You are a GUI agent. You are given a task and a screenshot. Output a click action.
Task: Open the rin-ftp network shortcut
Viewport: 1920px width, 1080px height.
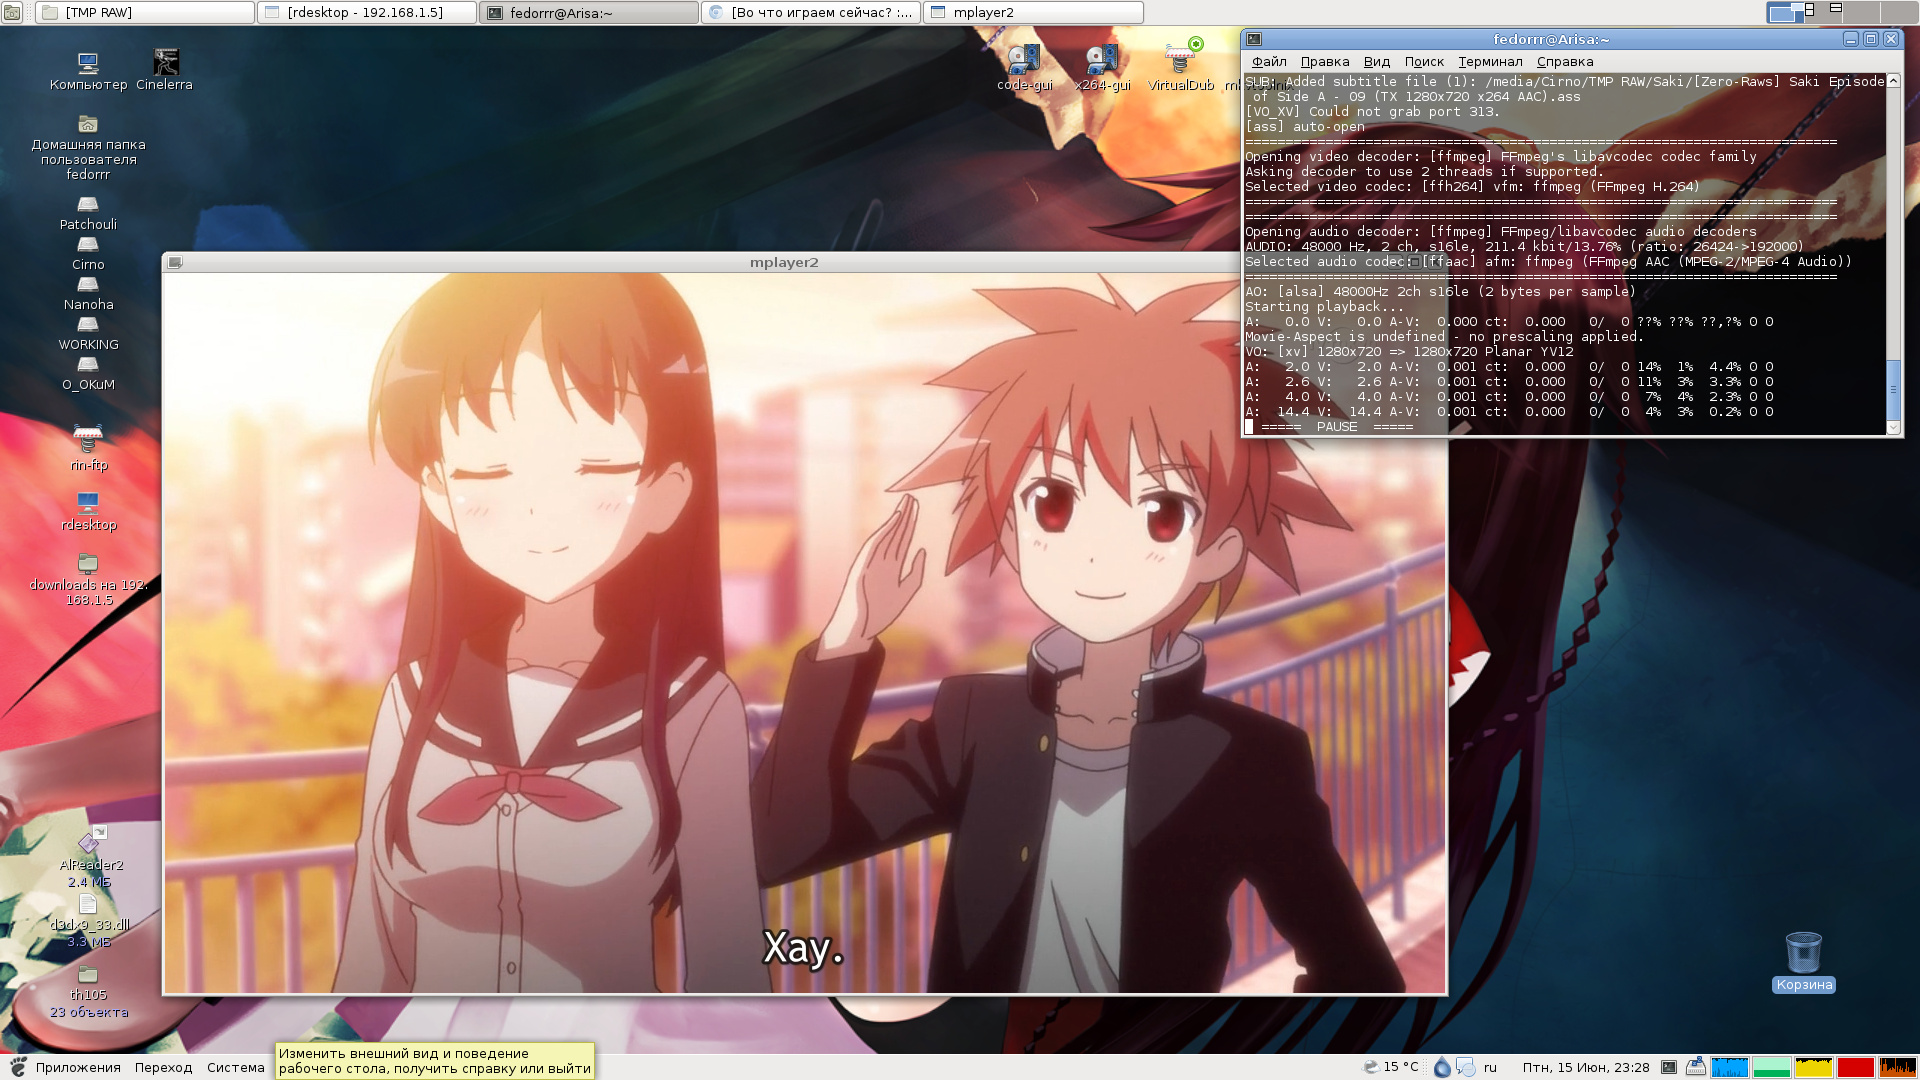tap(88, 440)
